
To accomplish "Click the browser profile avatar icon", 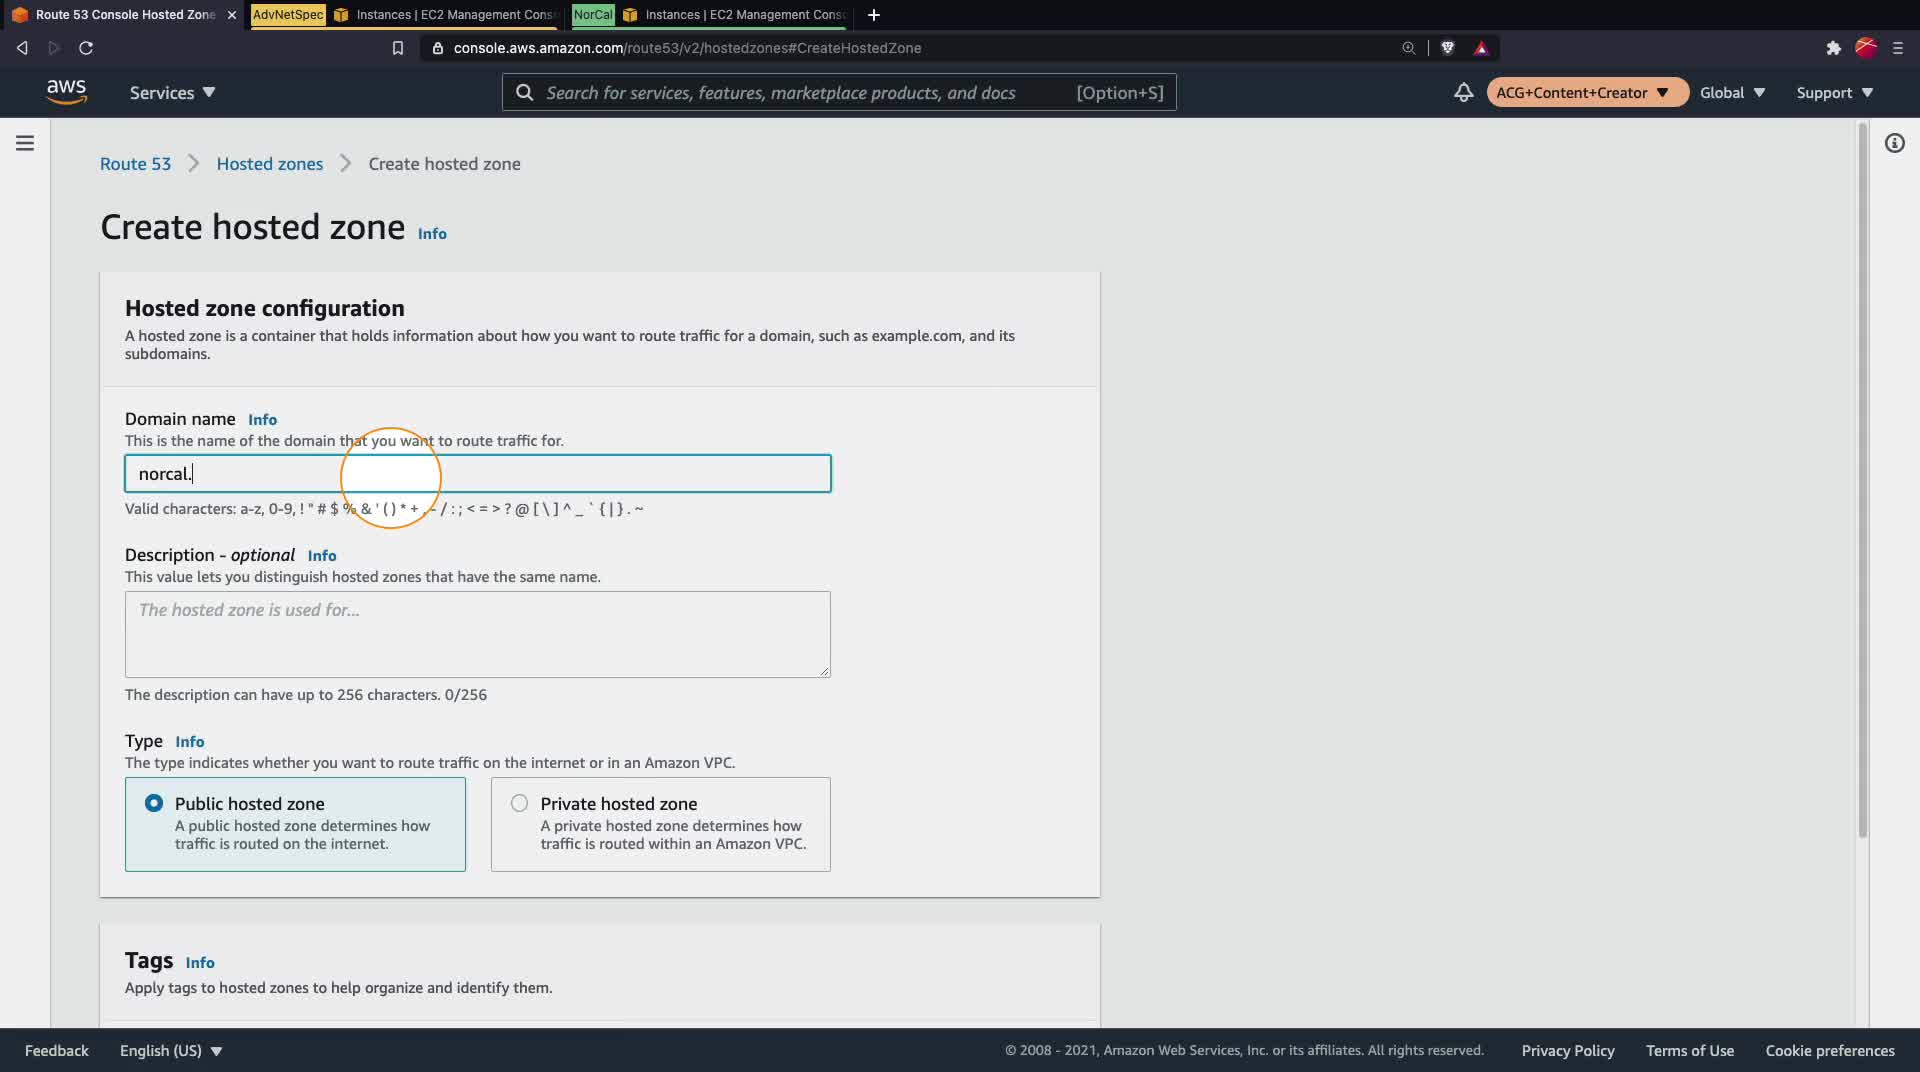I will pos(1865,48).
